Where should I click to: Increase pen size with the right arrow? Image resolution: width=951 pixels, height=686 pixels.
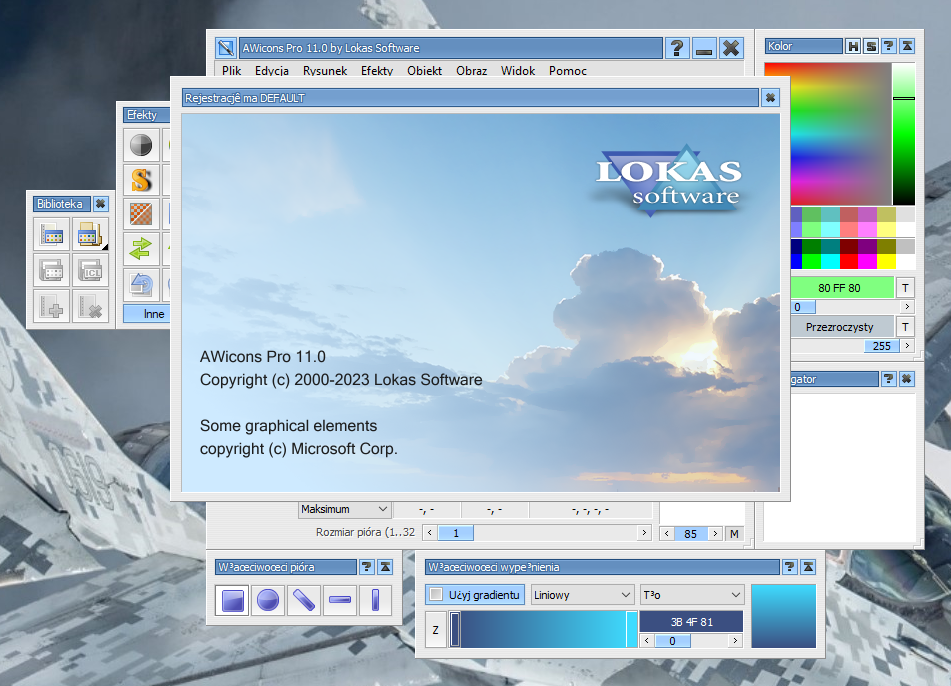point(644,533)
